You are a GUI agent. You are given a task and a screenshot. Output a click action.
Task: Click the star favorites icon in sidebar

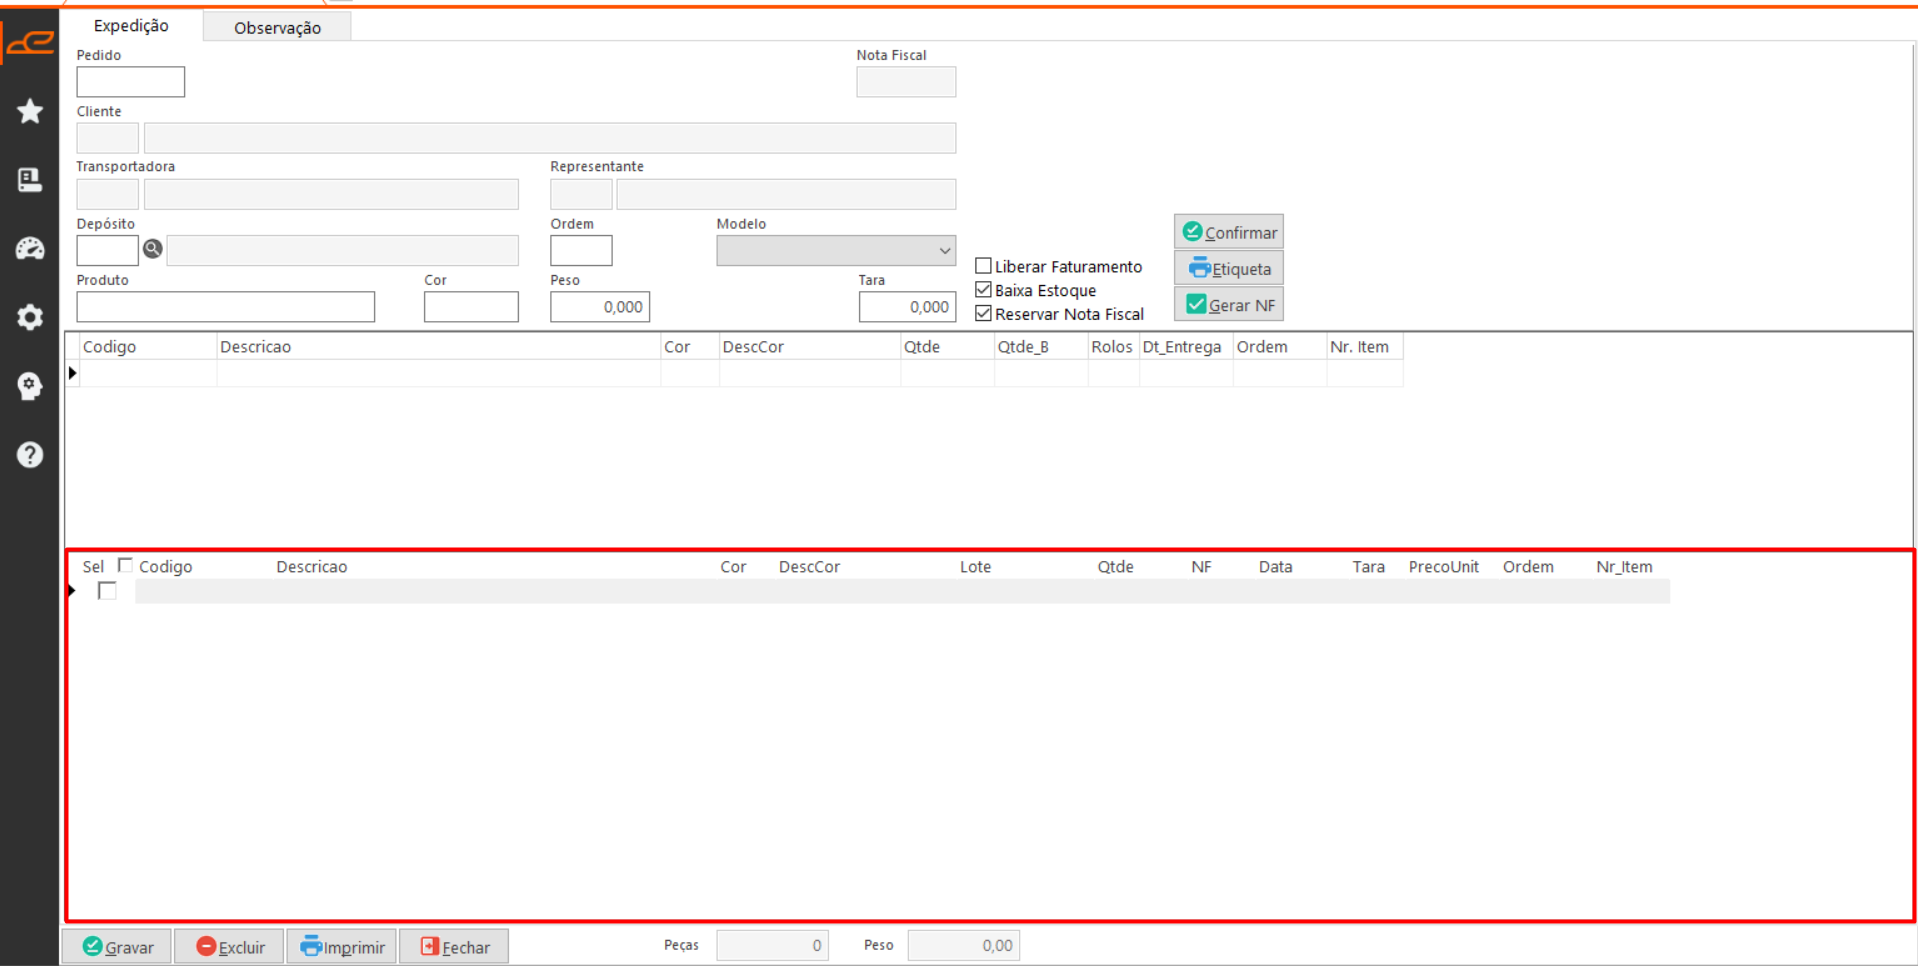(30, 111)
